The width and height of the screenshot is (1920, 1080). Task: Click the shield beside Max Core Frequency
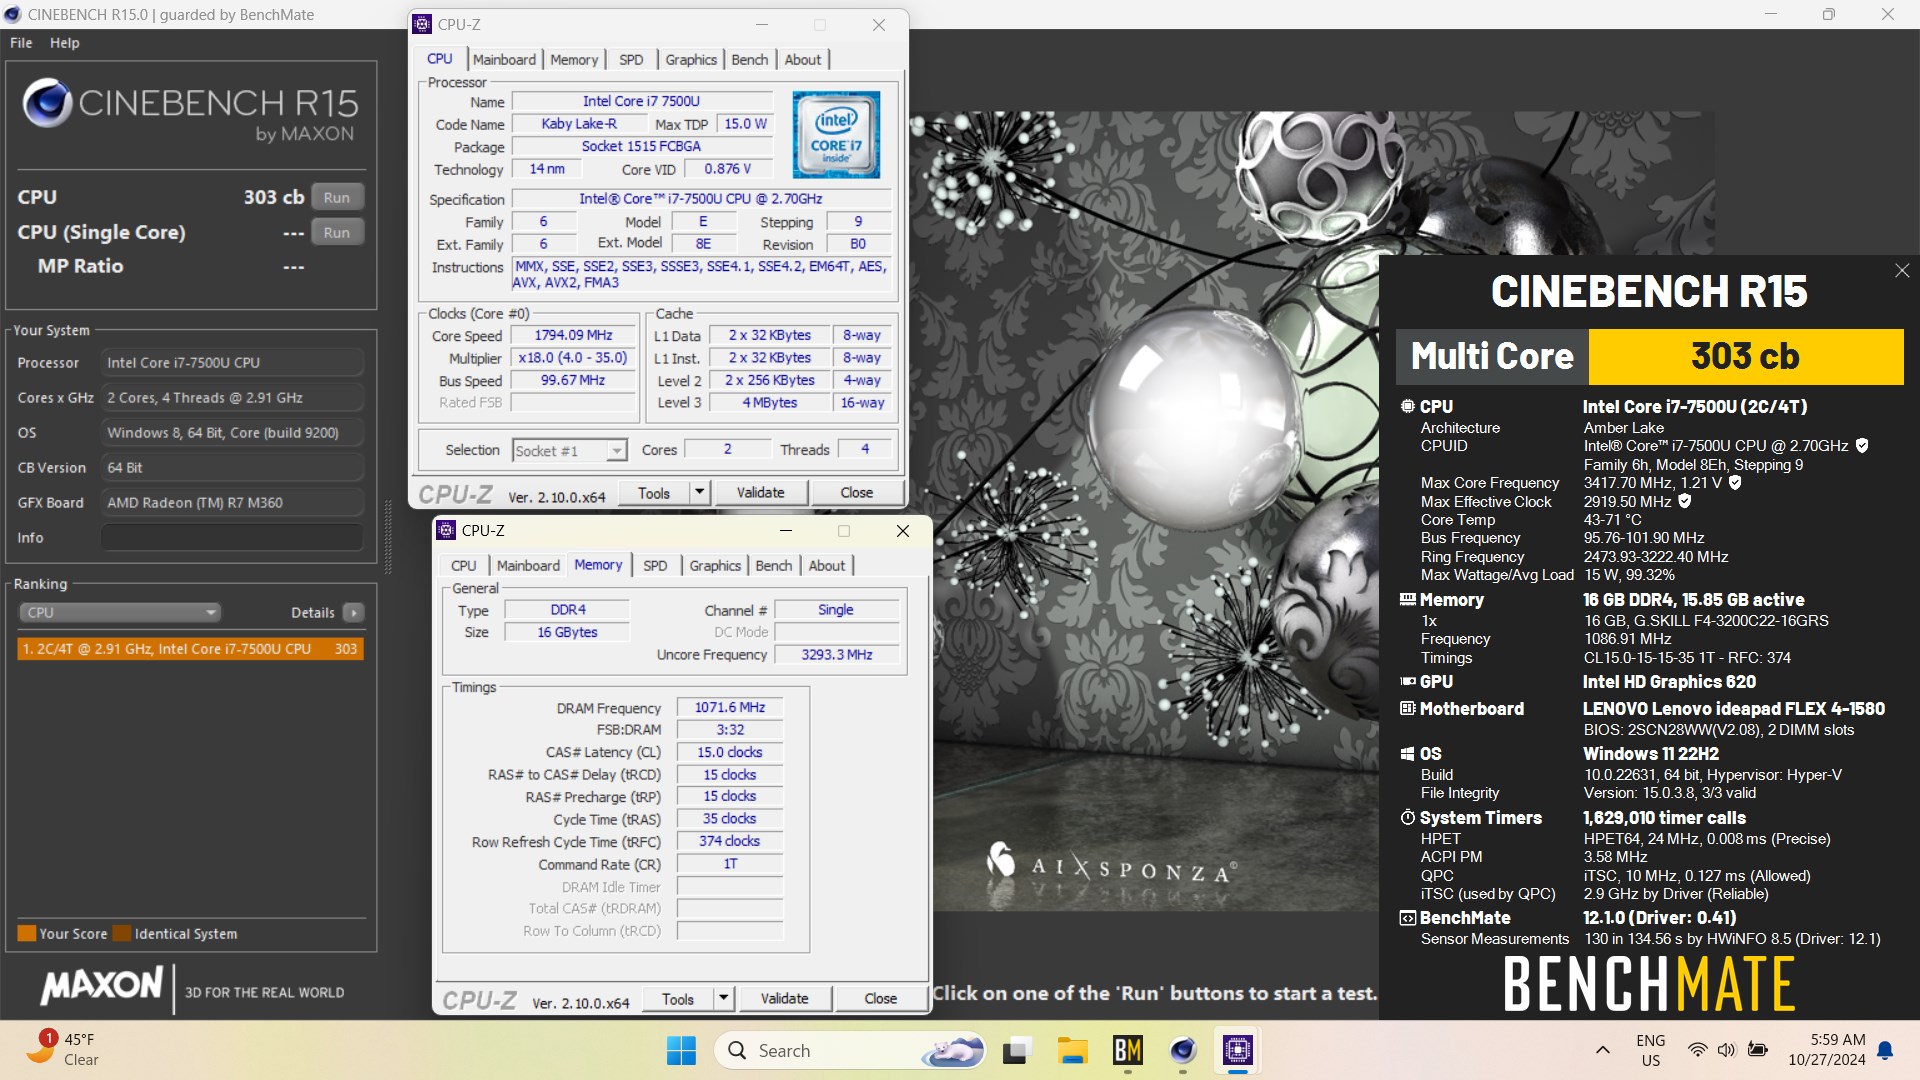(1735, 483)
